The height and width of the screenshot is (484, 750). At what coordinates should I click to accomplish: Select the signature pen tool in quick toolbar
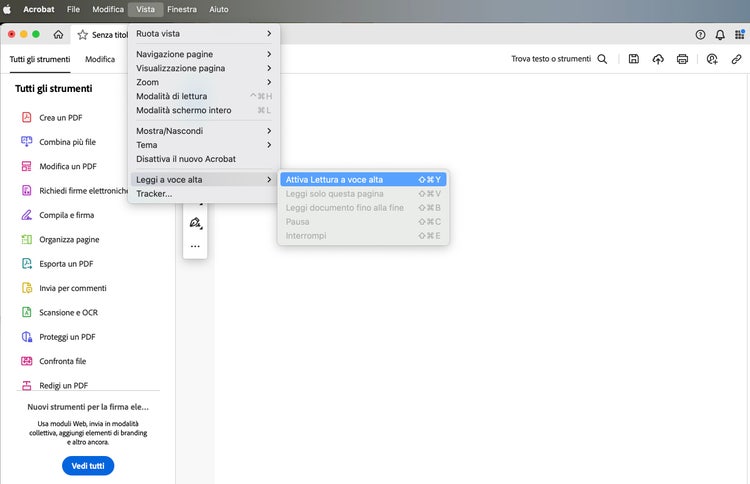[195, 223]
